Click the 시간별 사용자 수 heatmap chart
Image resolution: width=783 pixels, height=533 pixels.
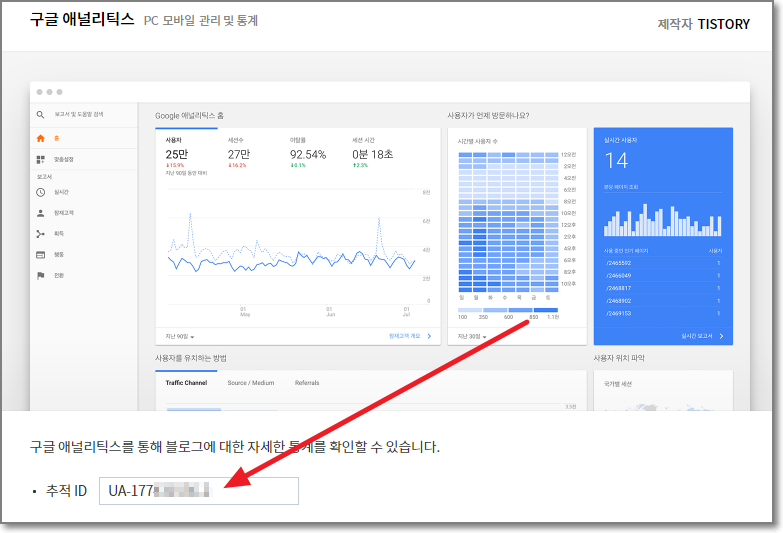point(508,222)
